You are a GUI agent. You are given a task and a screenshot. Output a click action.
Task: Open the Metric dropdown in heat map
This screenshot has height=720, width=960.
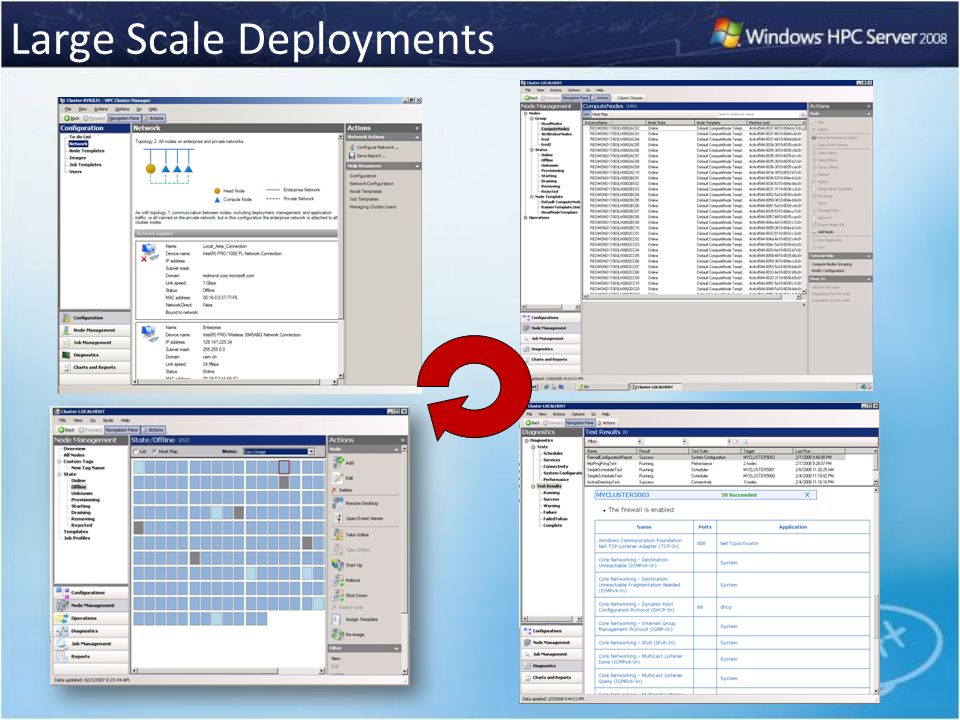[311, 452]
